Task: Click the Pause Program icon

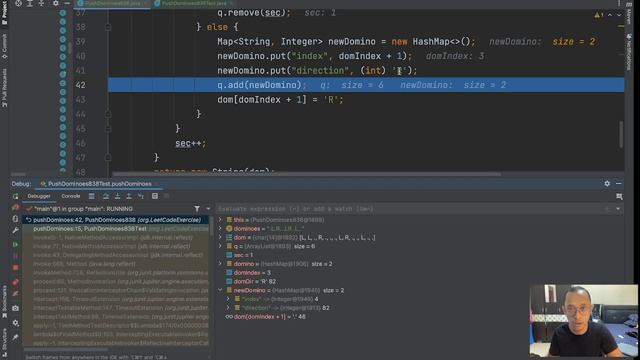Action: pos(16,256)
